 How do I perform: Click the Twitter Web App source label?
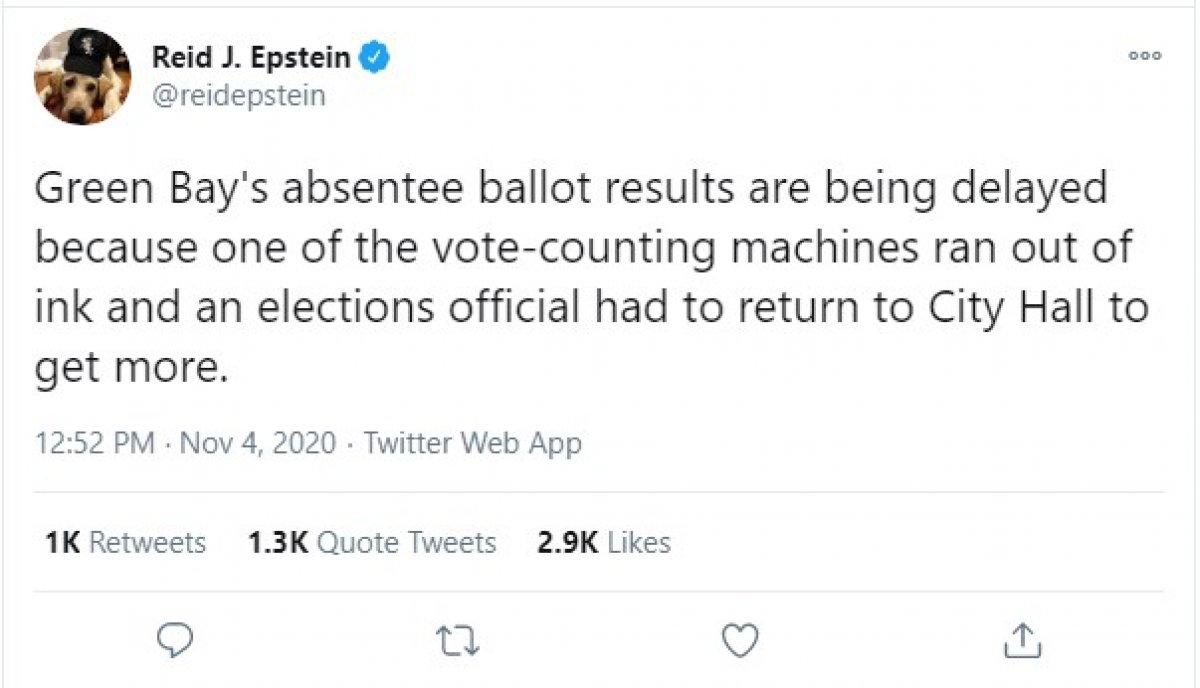coord(474,443)
